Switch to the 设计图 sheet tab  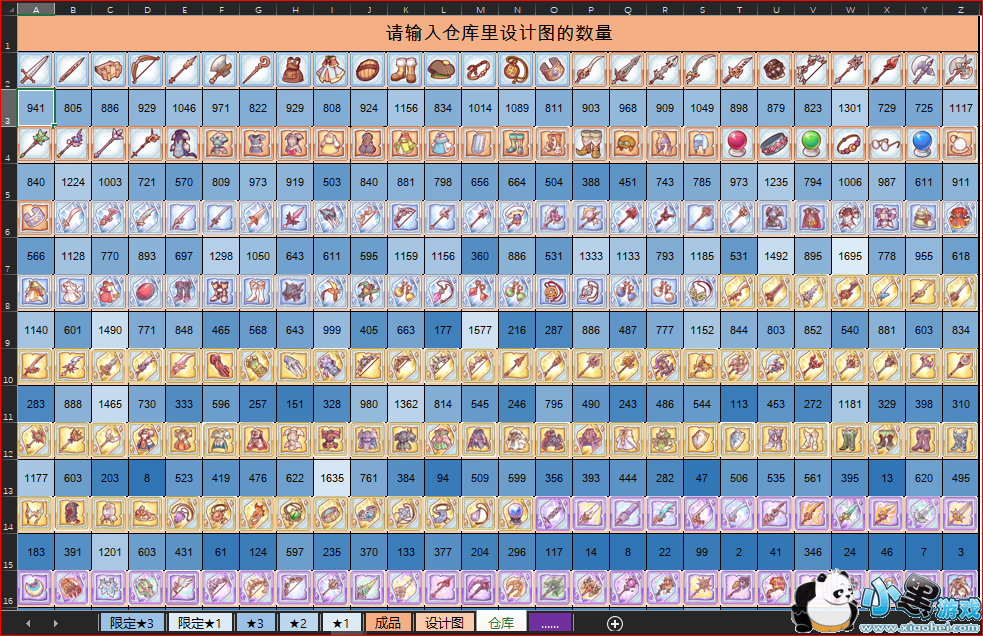[444, 623]
